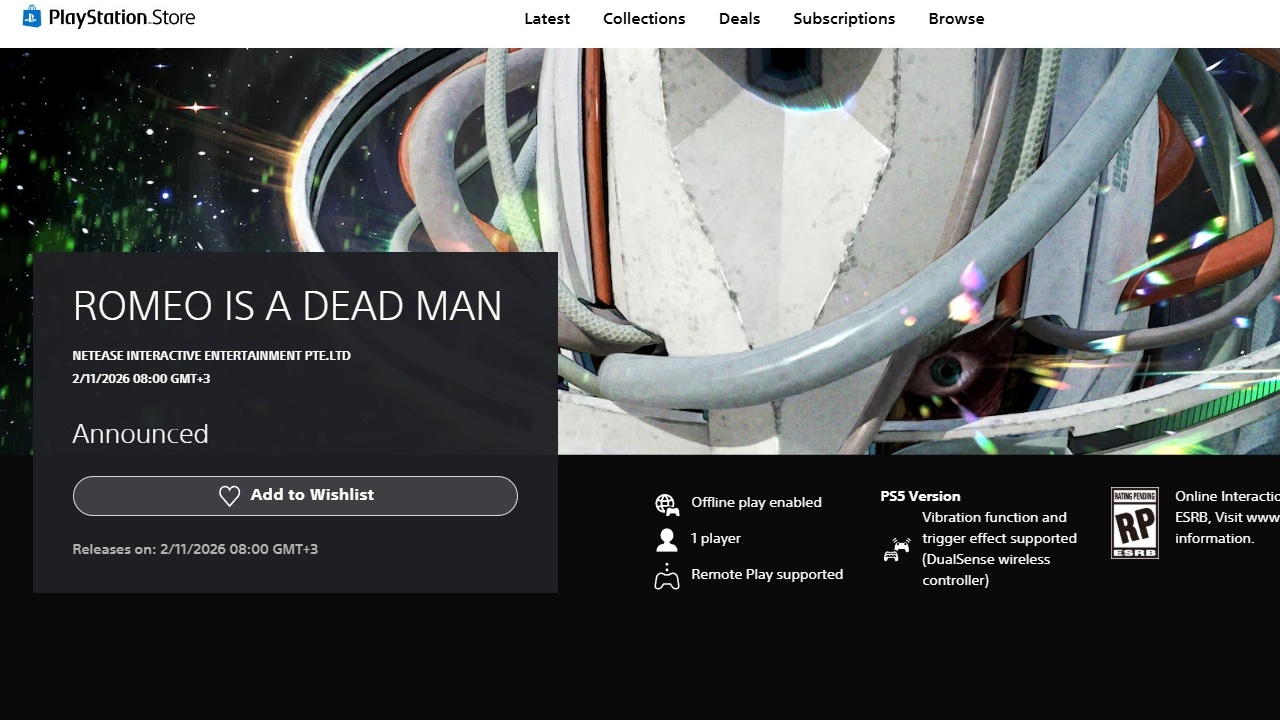1280x720 pixels.
Task: Select Subscriptions in the top navigation
Action: [x=844, y=19]
